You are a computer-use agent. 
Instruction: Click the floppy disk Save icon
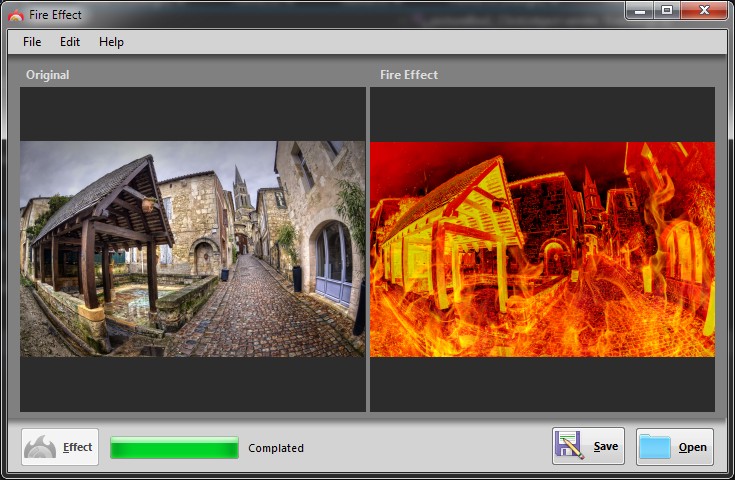coord(569,445)
